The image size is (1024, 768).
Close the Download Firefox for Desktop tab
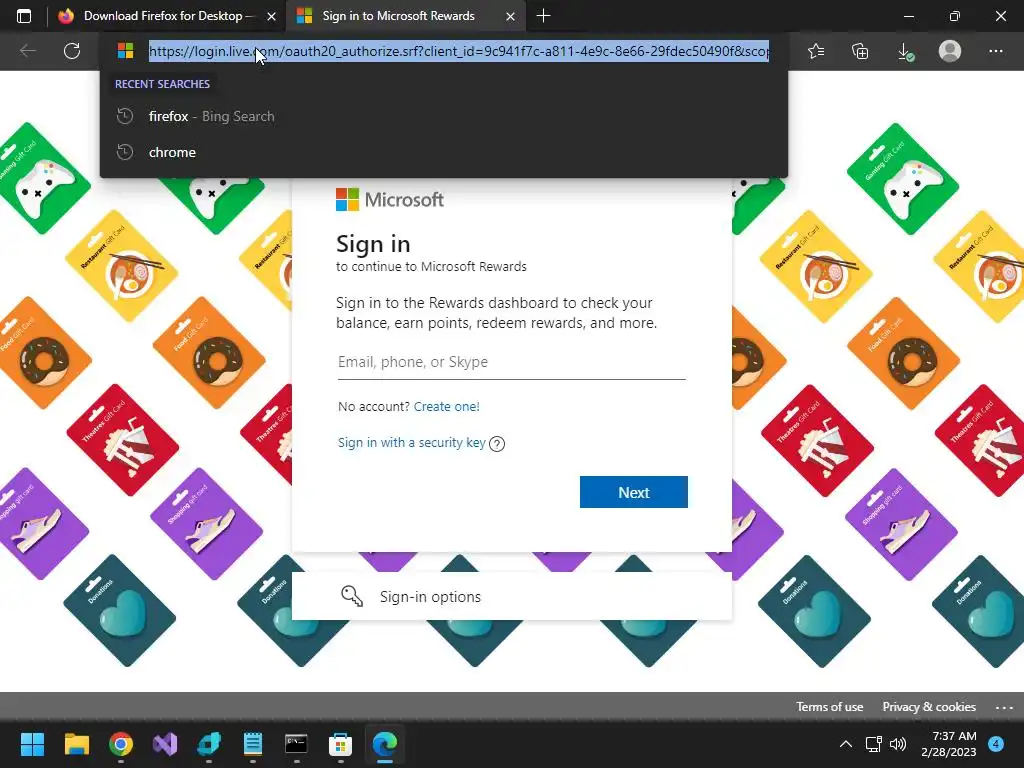271,16
